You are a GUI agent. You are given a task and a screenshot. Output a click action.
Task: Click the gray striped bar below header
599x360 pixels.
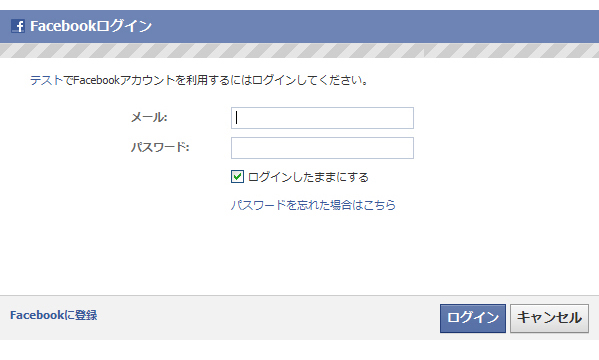[x=300, y=50]
